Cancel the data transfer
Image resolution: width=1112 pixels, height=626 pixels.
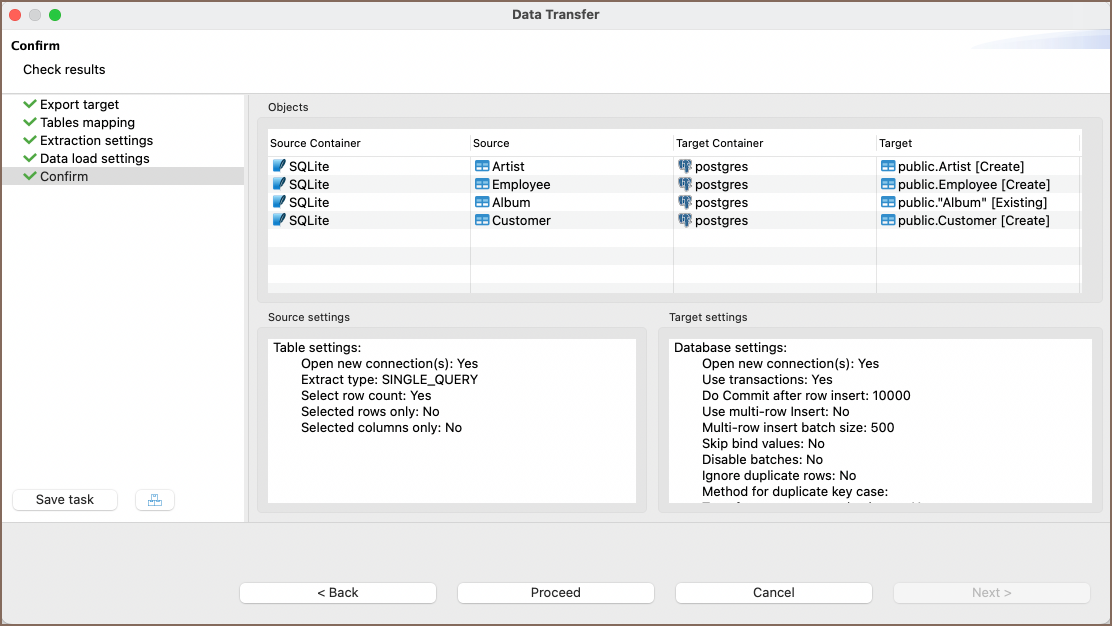pyautogui.click(x=774, y=592)
